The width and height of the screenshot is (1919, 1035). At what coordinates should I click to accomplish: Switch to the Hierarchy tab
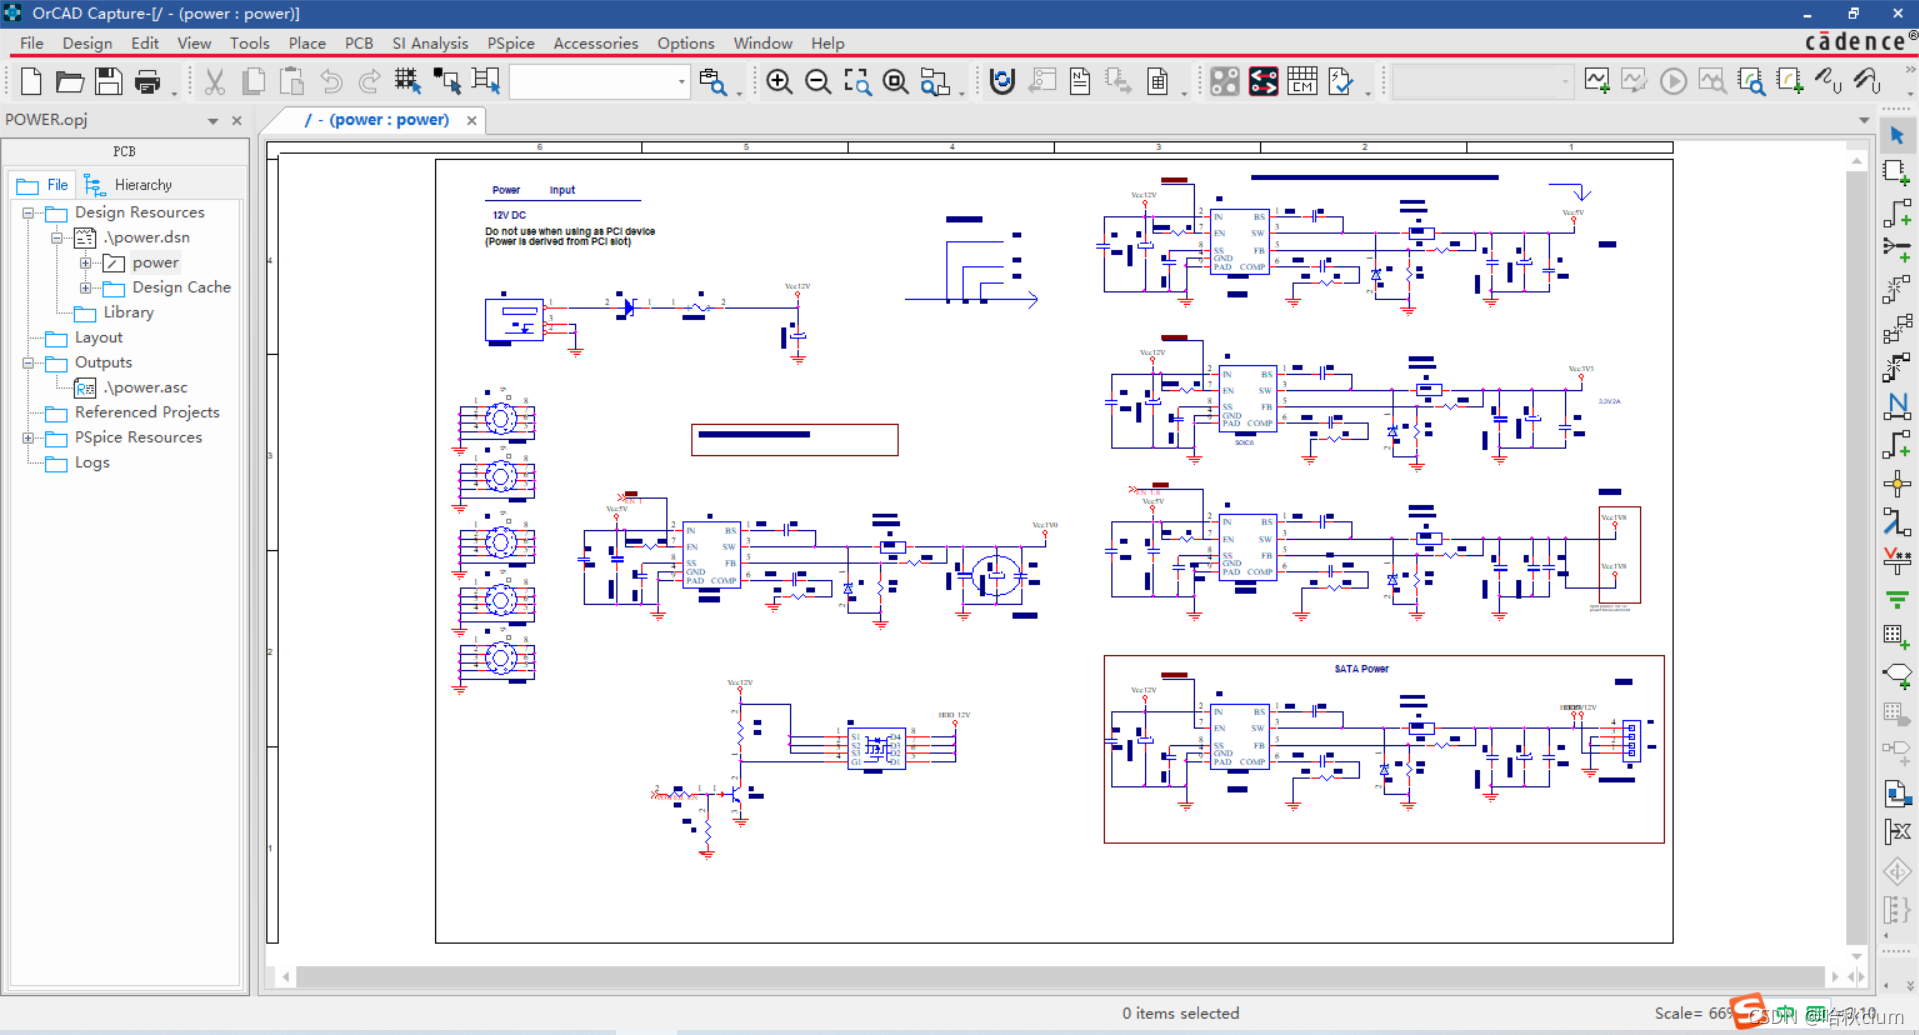(143, 184)
